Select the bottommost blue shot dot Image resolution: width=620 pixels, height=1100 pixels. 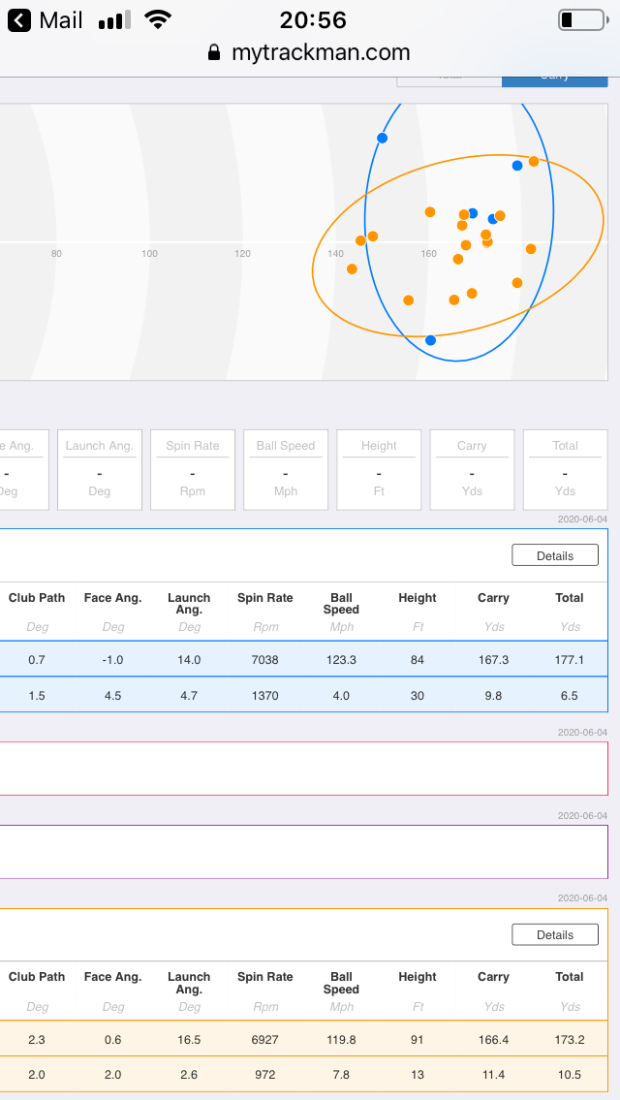[x=430, y=341]
